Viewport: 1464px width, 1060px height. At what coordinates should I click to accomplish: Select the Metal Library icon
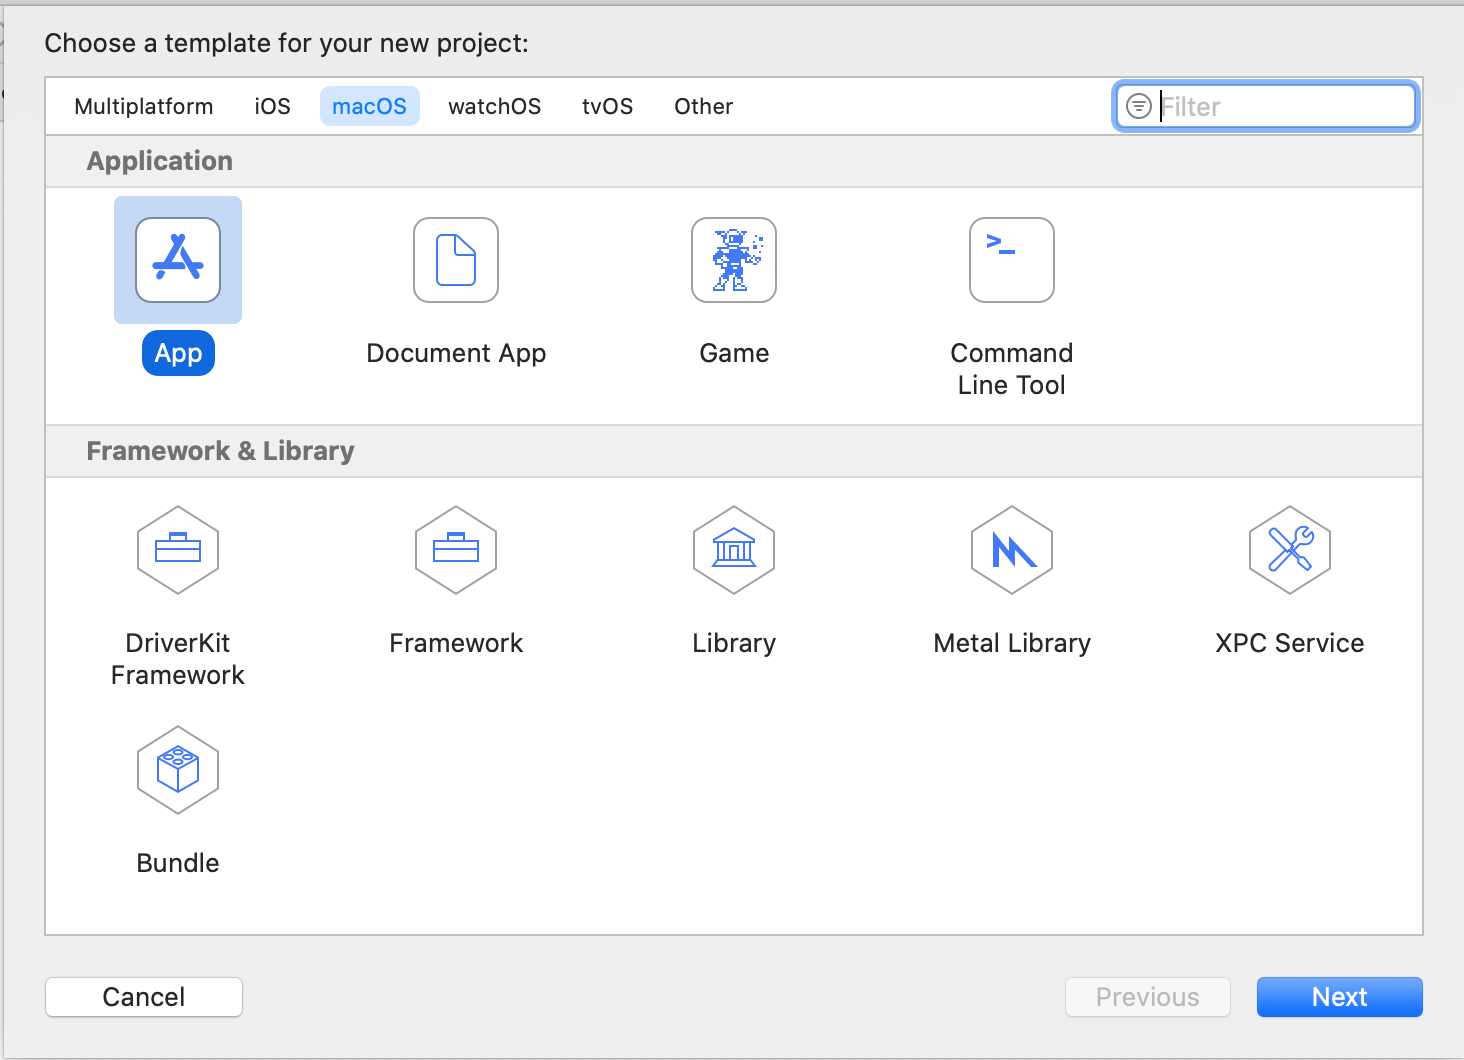[1012, 550]
